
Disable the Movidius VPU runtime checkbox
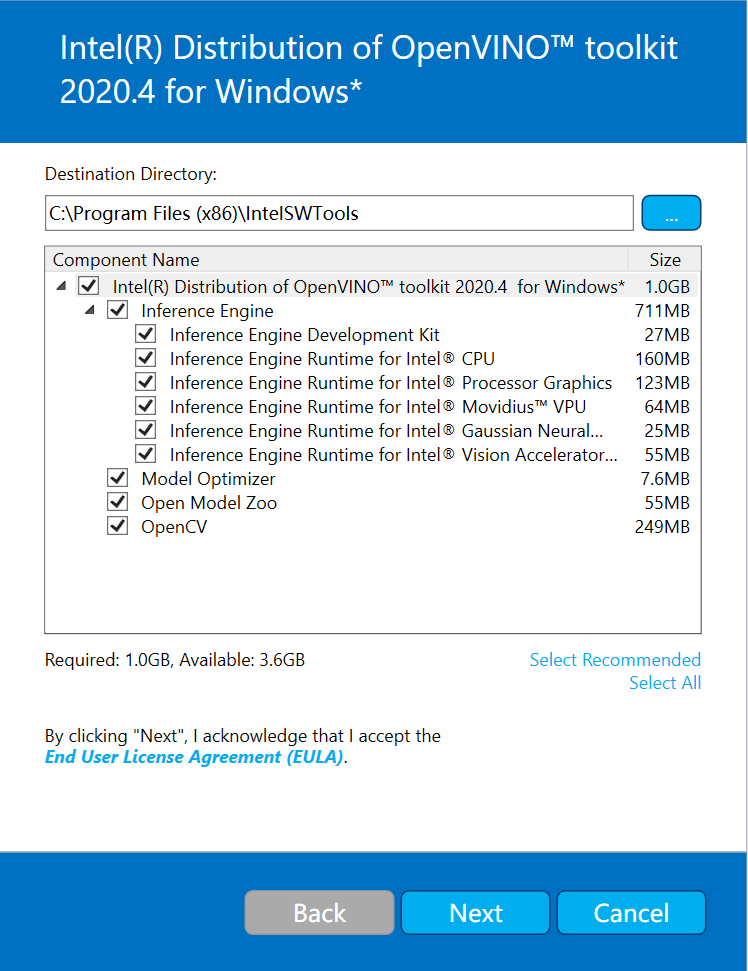tap(146, 406)
